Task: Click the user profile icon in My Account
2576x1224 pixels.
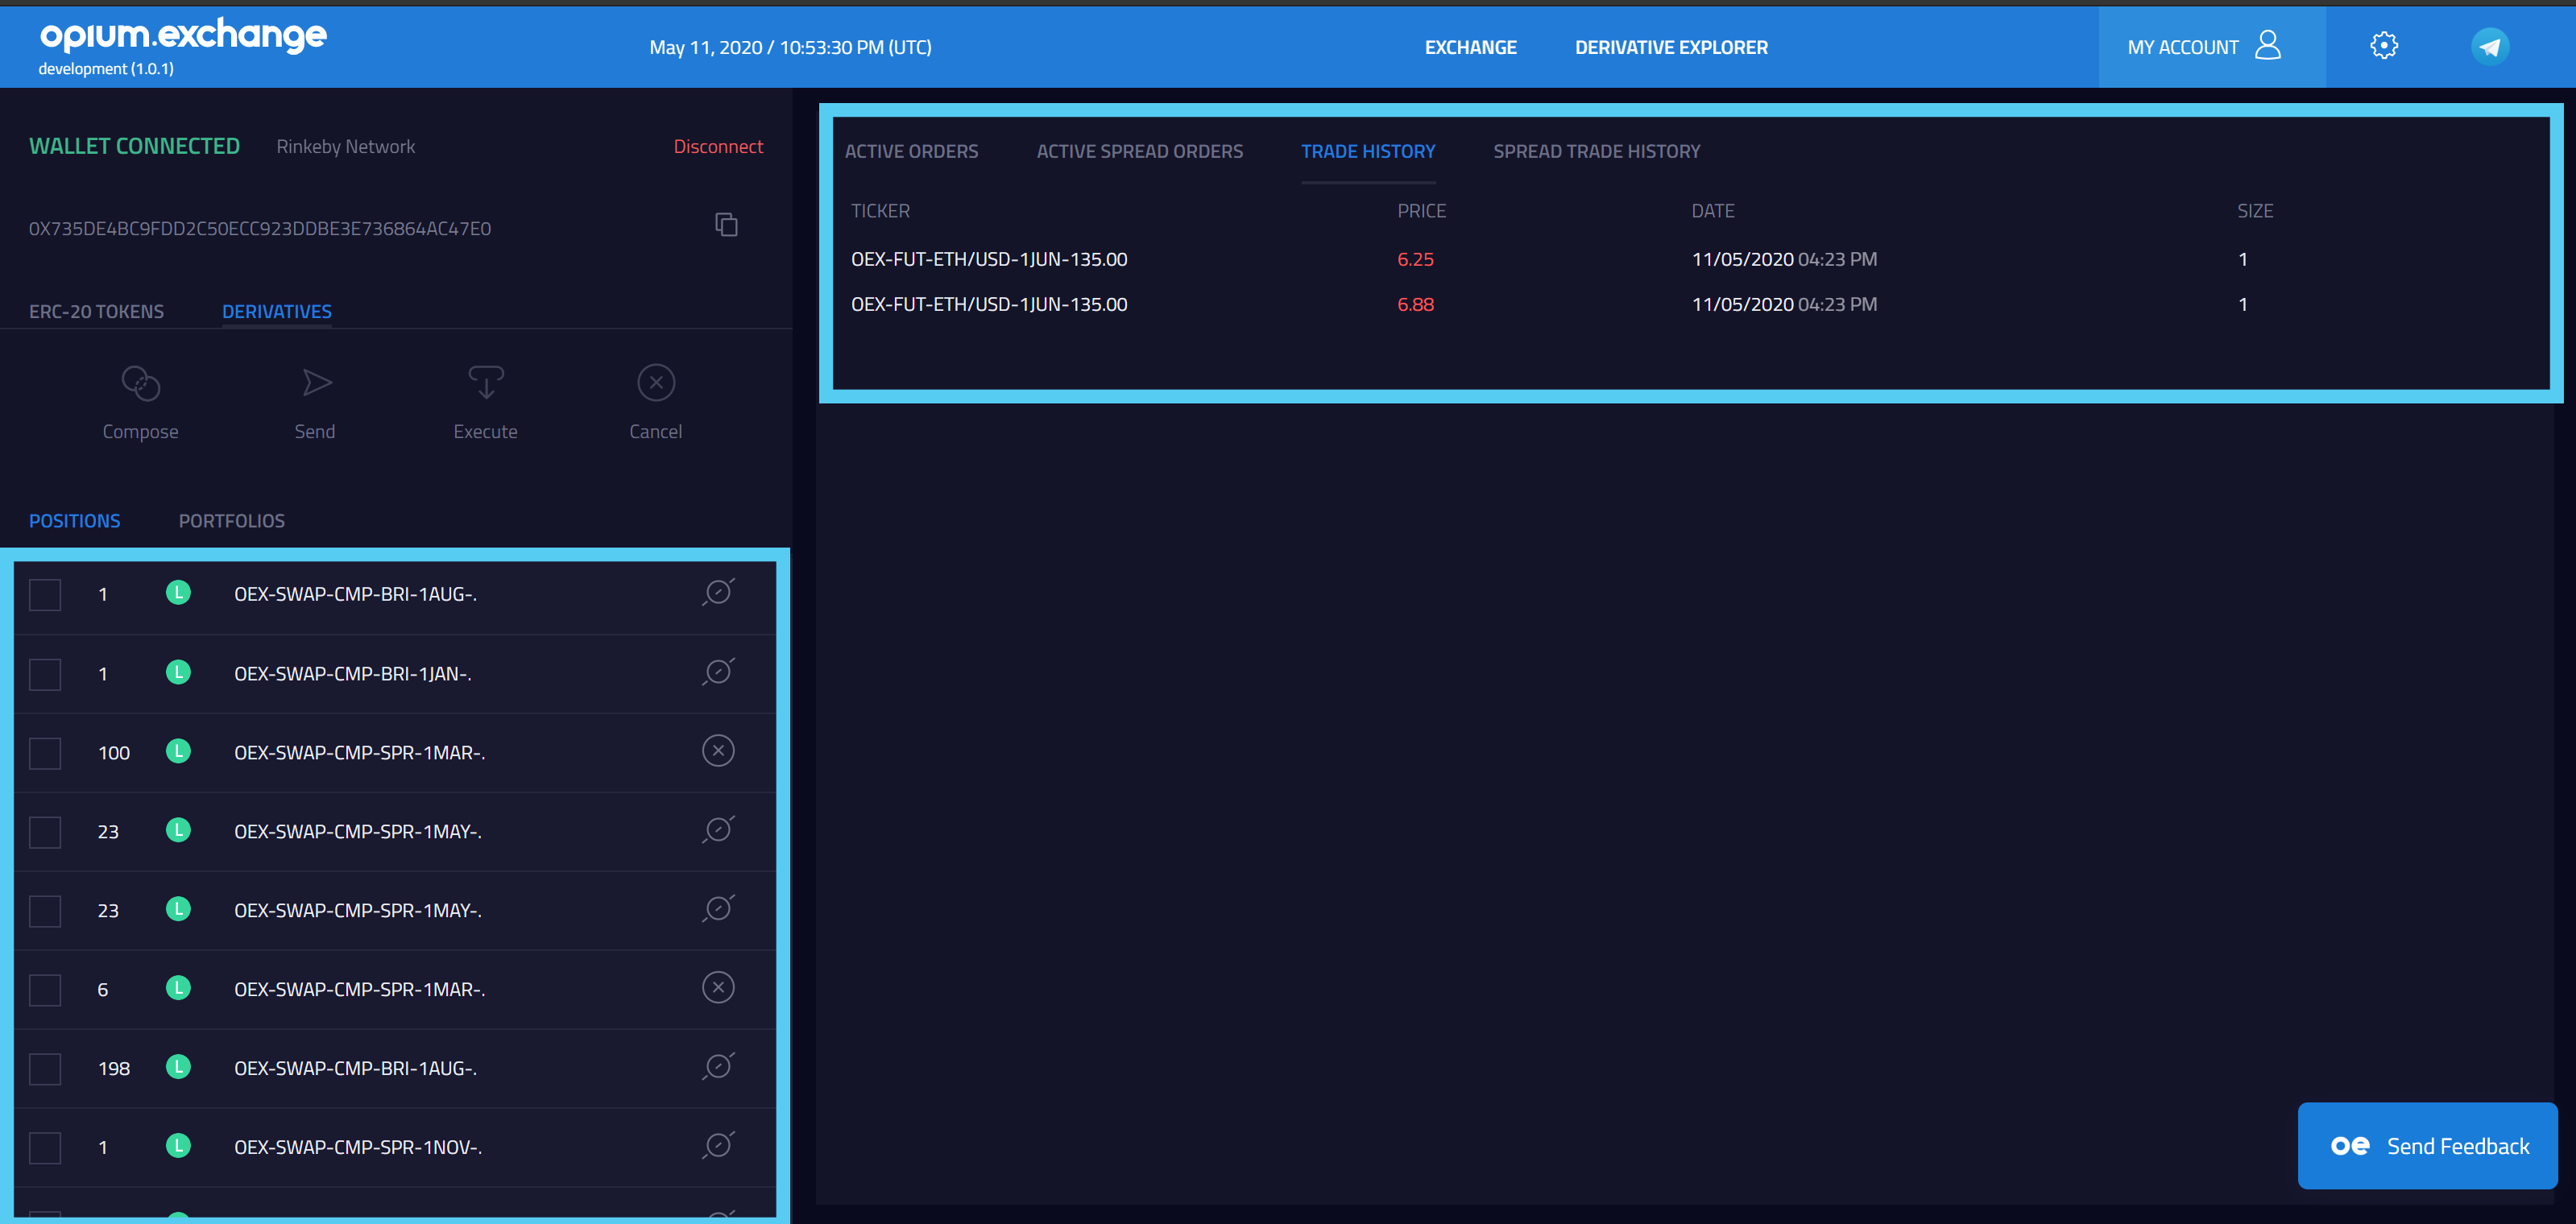Action: coord(2268,45)
